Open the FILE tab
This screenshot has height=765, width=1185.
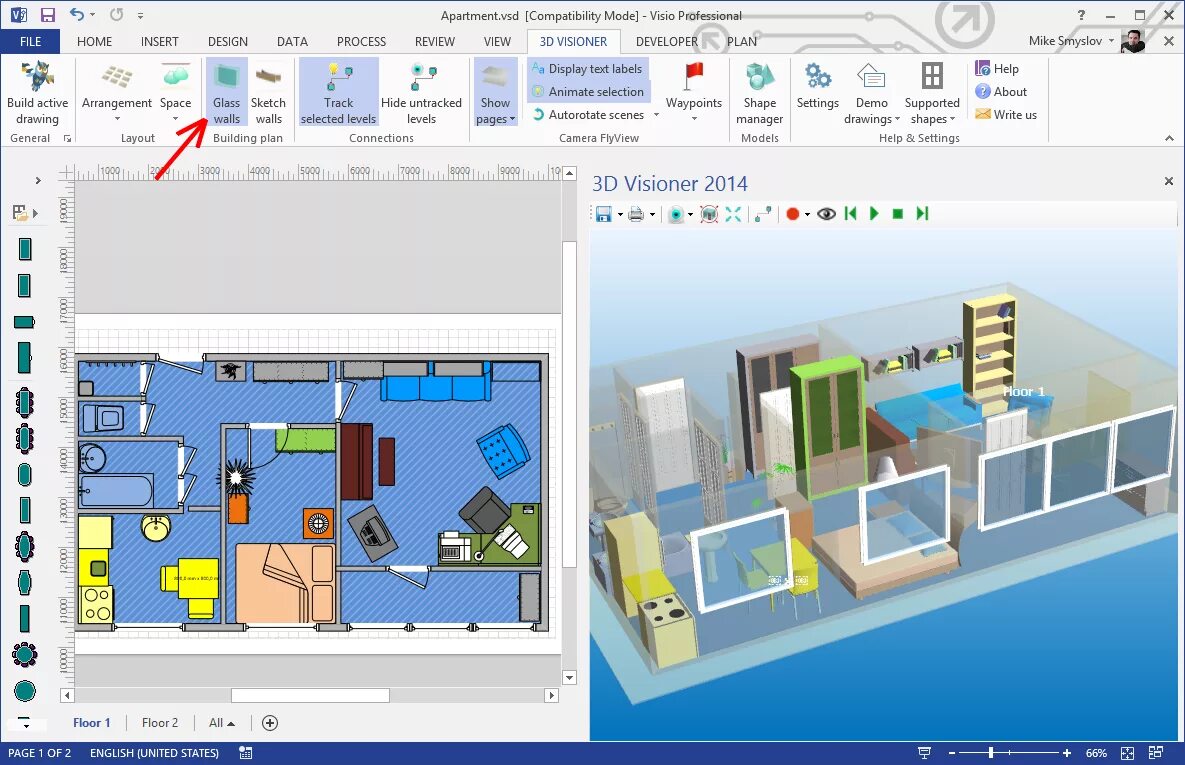pyautogui.click(x=30, y=42)
